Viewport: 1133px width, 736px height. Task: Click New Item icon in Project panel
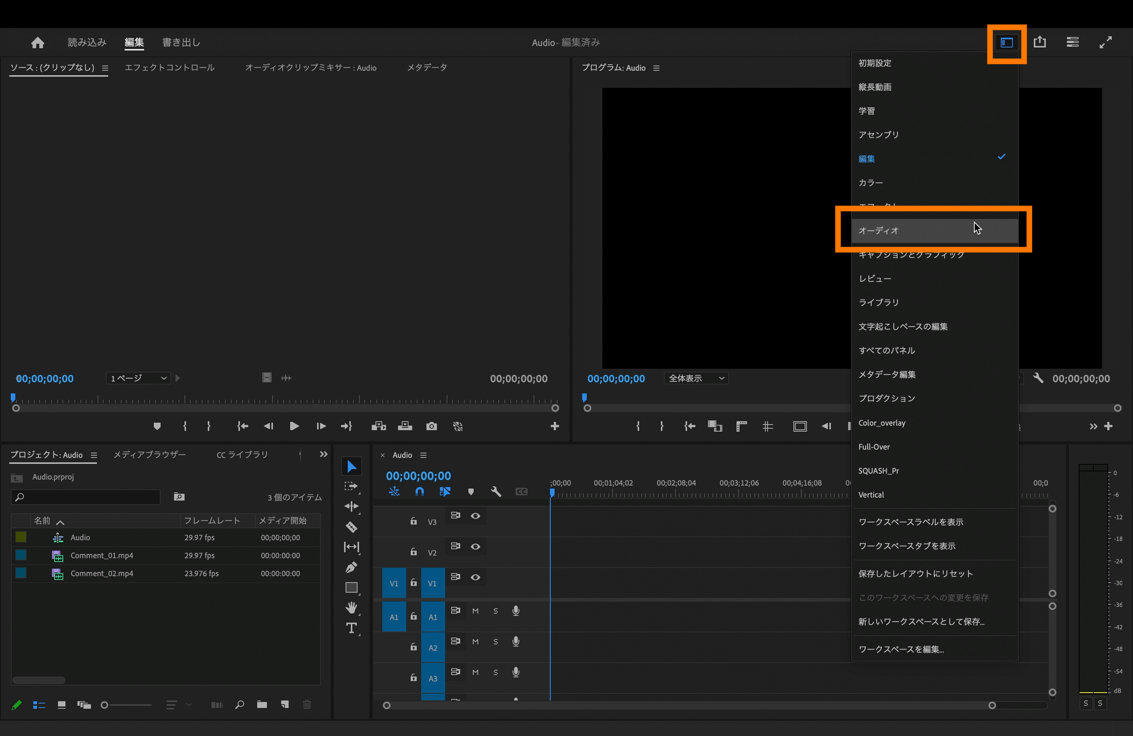coord(285,704)
